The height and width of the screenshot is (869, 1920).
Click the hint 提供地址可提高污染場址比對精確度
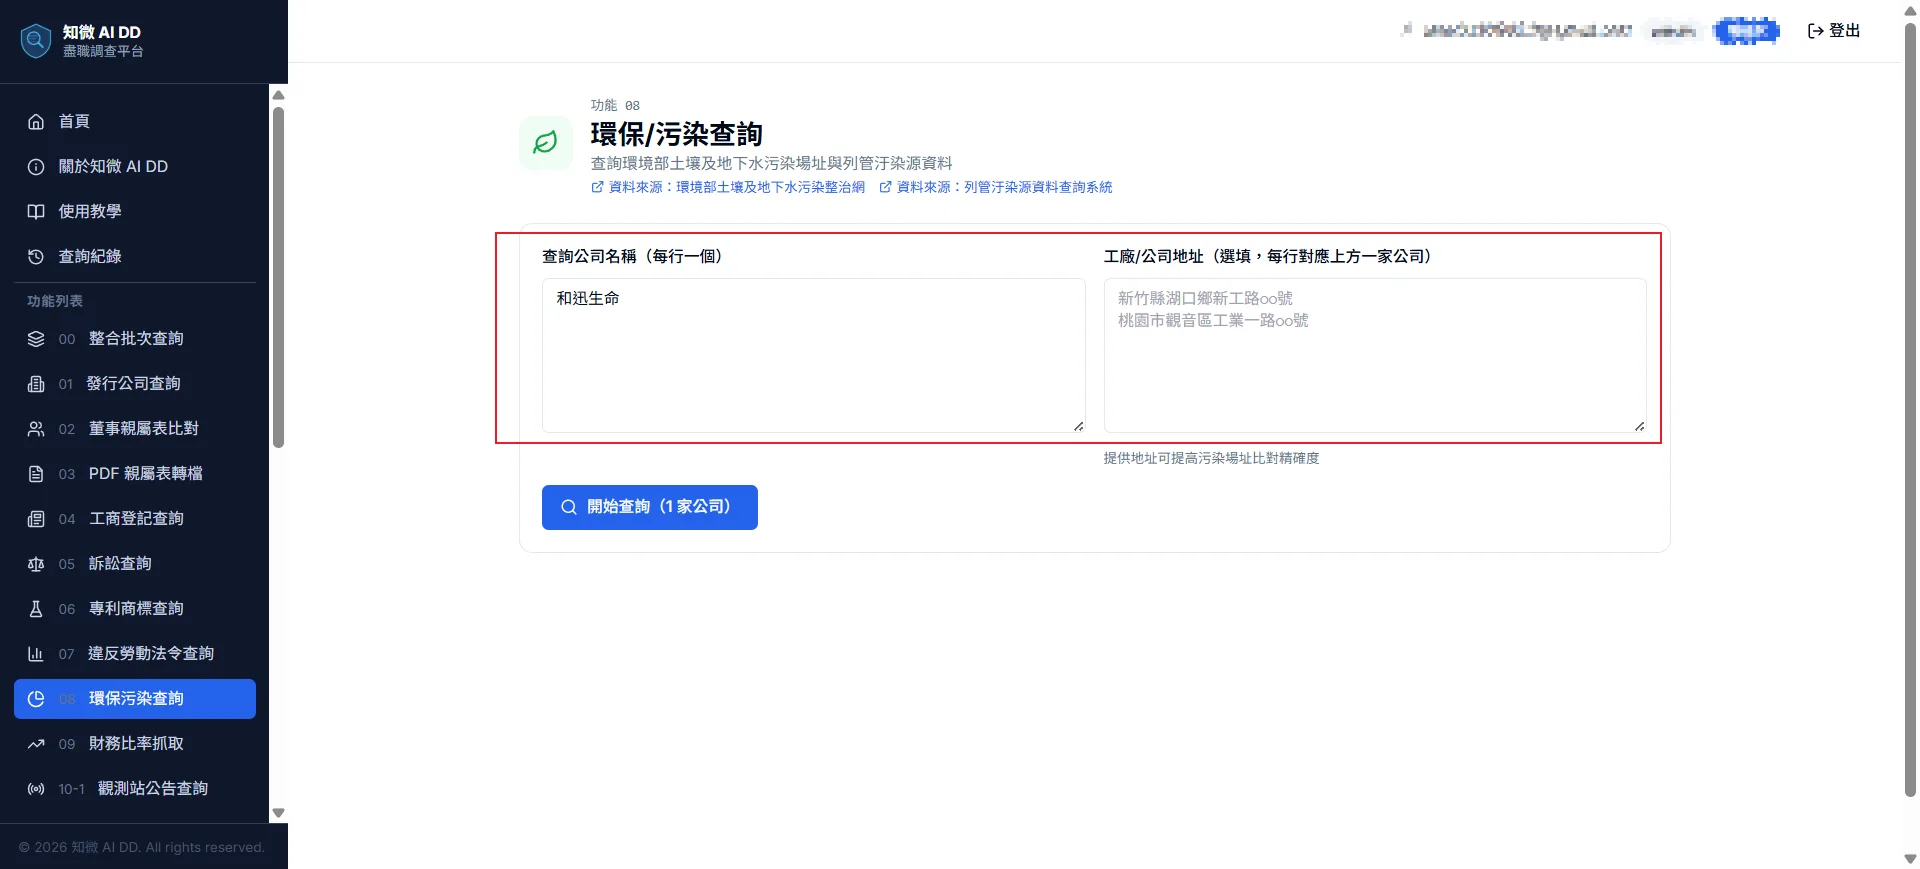click(1211, 458)
